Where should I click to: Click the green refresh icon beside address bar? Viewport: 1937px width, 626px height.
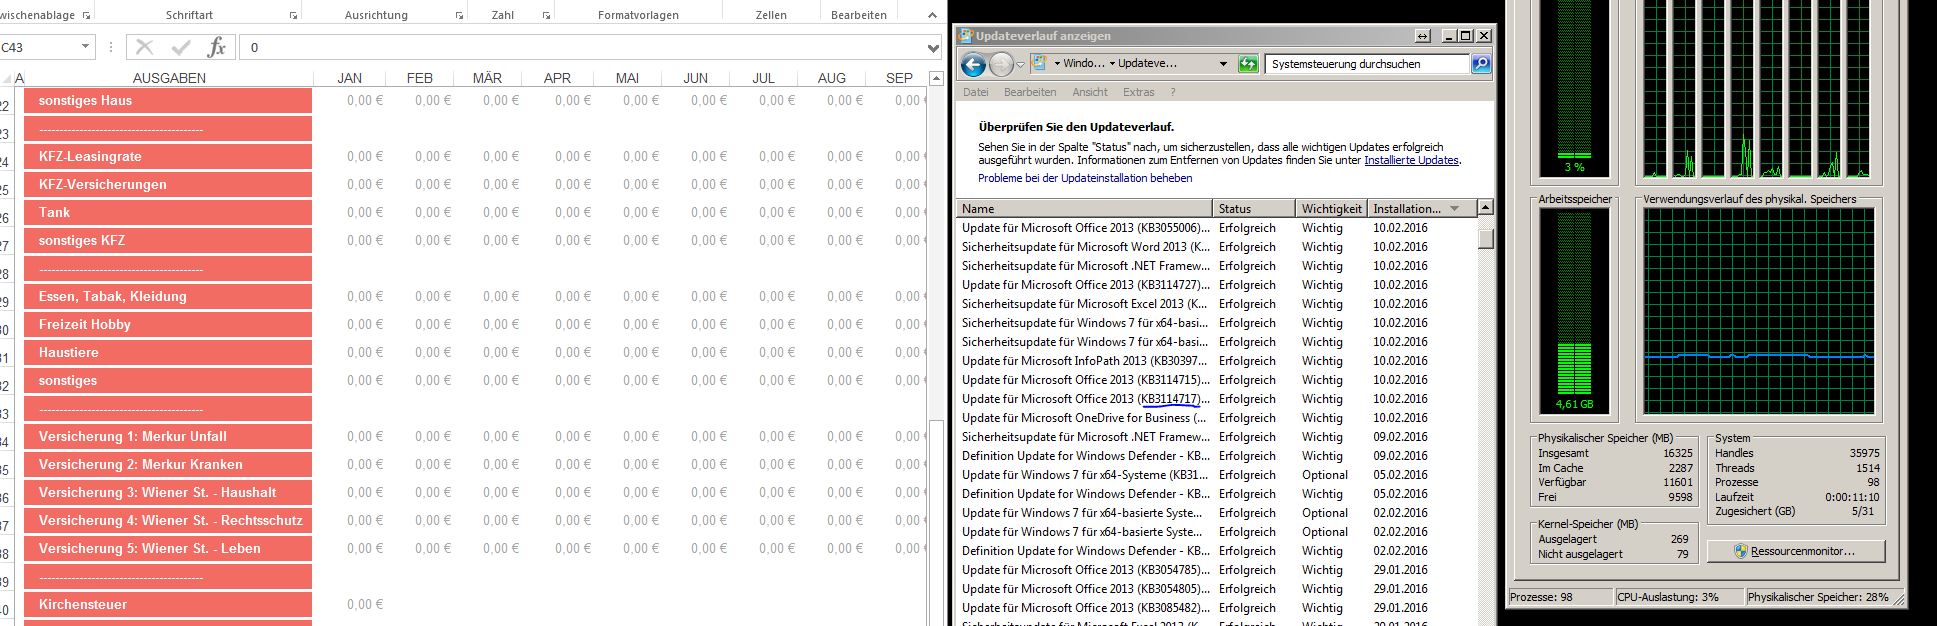[1248, 64]
